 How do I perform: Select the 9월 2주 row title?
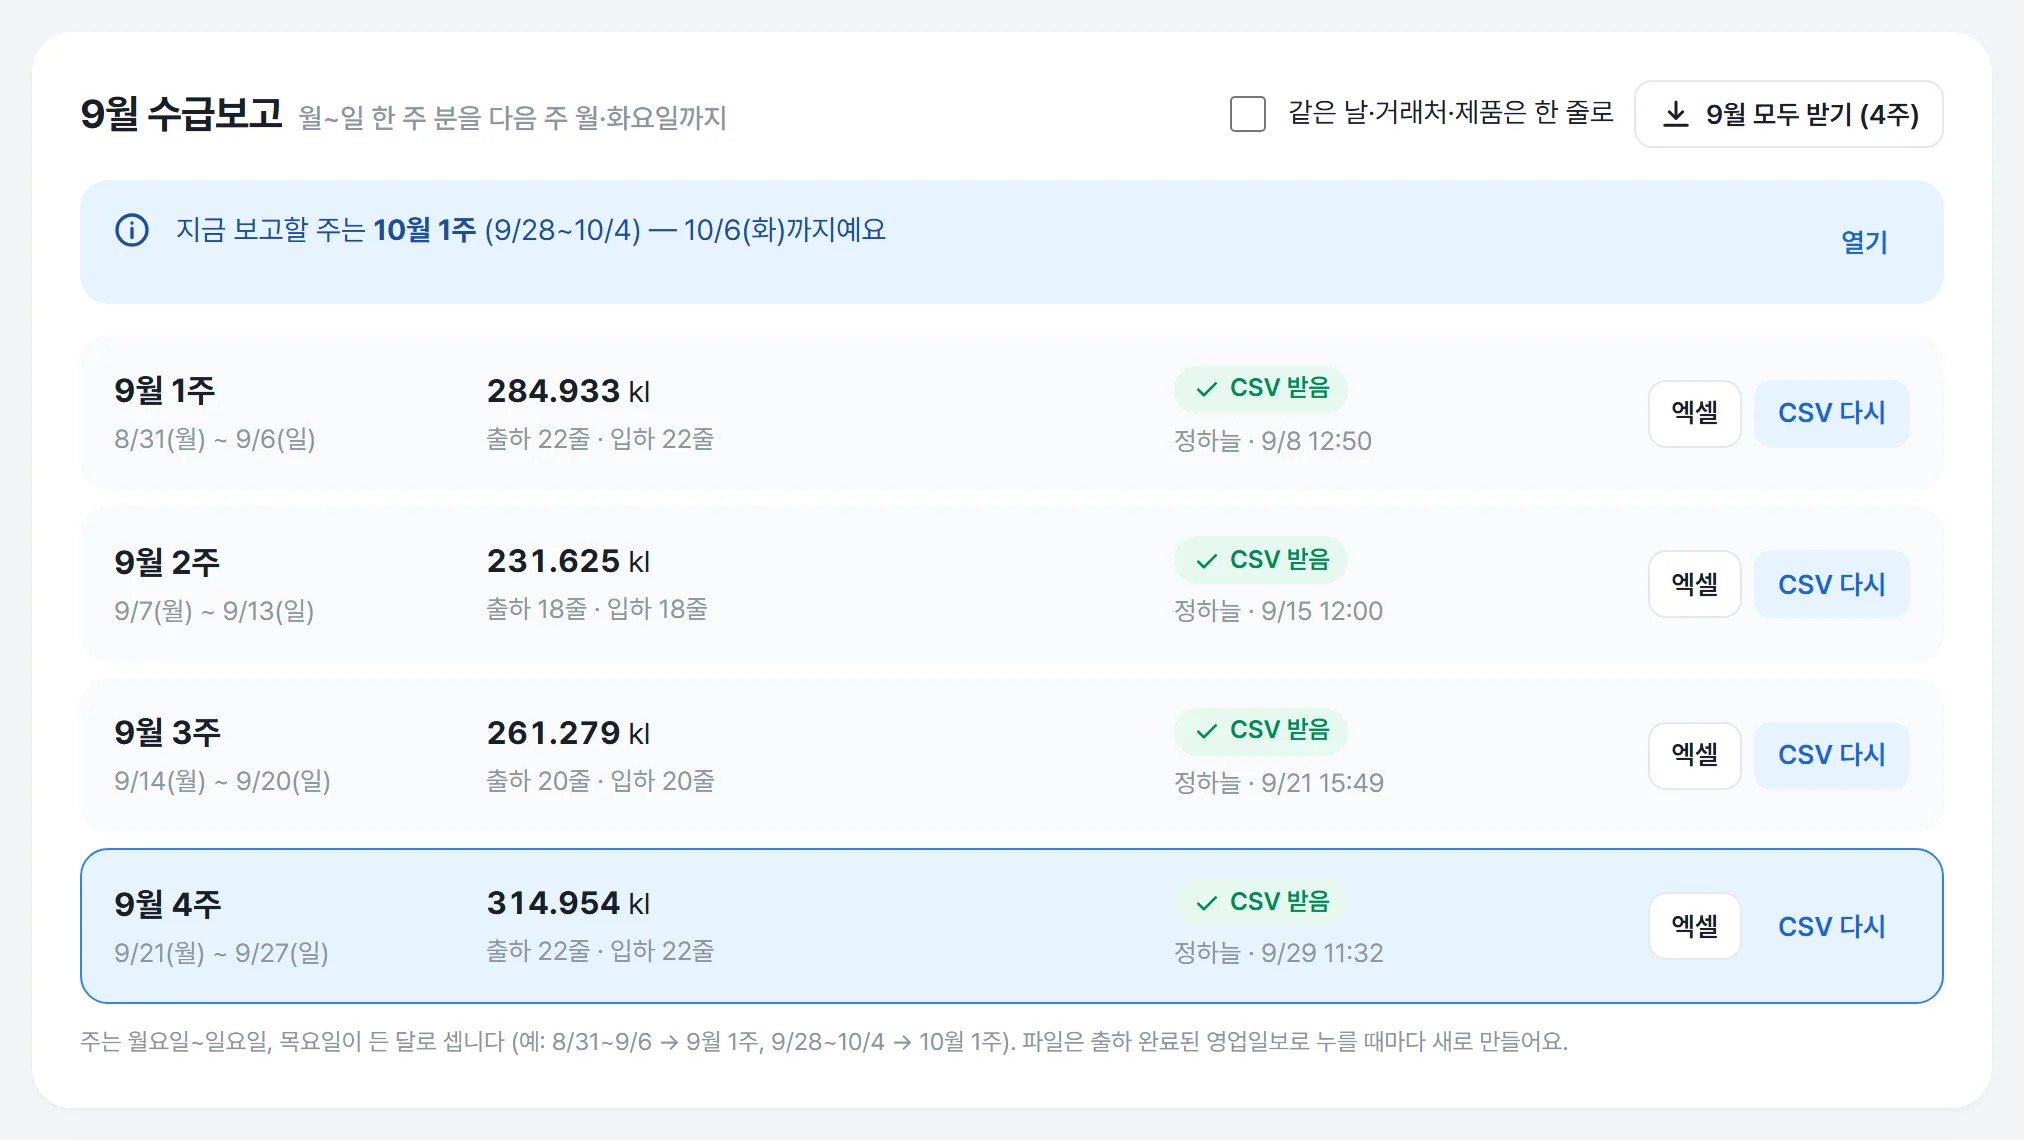click(167, 562)
